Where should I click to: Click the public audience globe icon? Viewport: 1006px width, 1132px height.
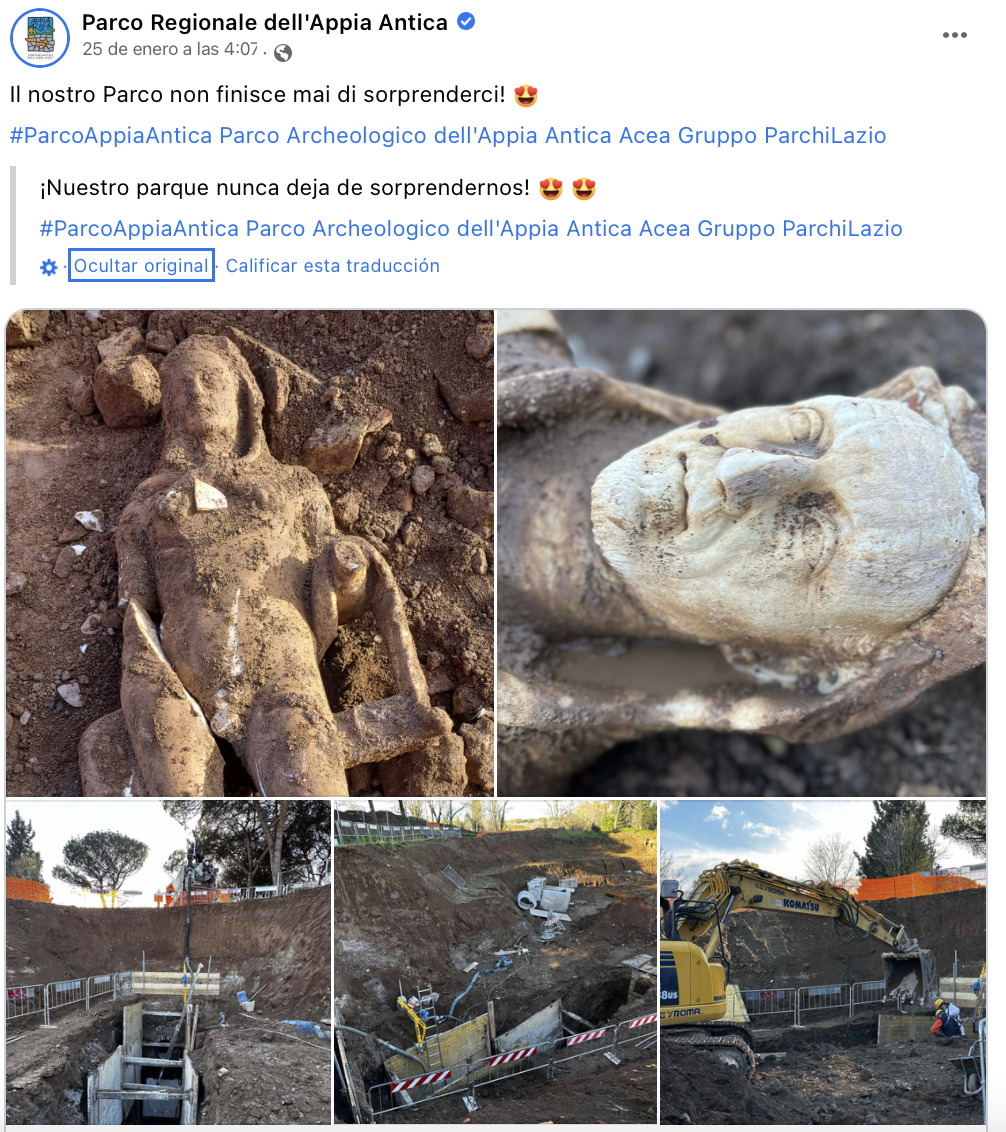[283, 53]
